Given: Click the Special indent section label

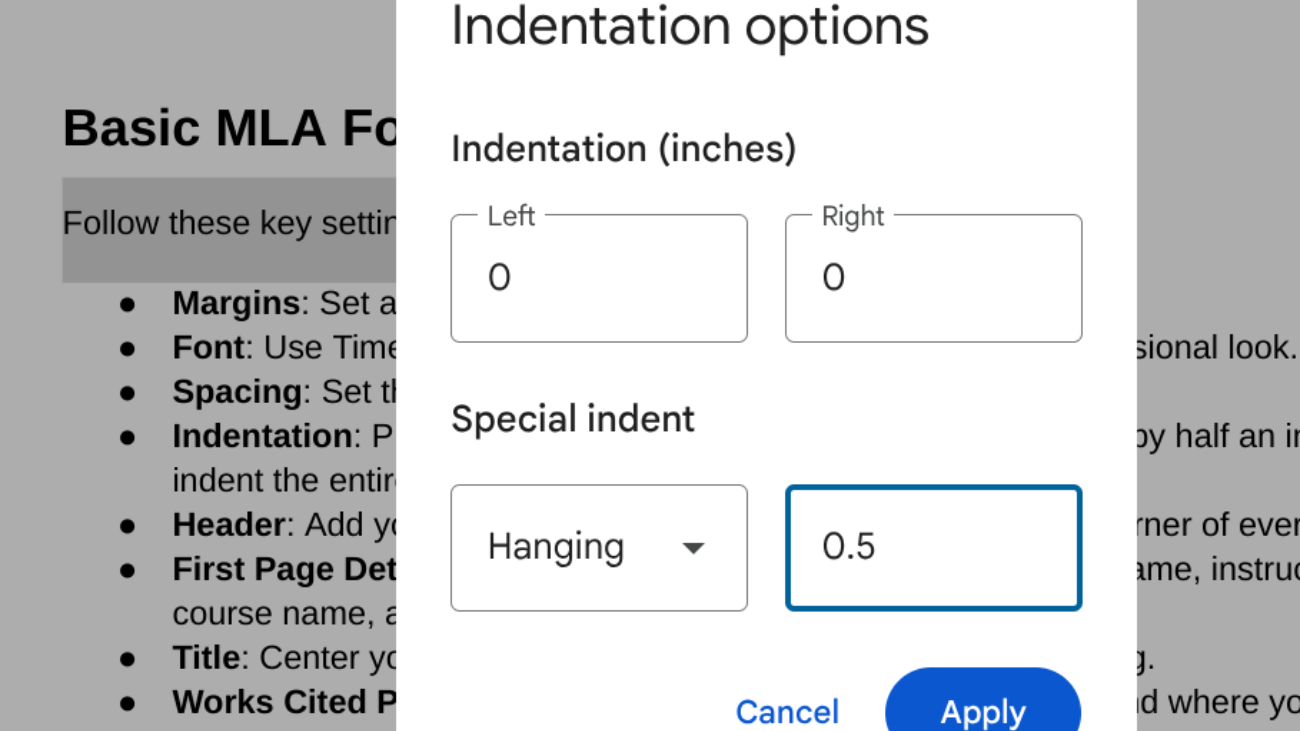Looking at the screenshot, I should [572, 419].
